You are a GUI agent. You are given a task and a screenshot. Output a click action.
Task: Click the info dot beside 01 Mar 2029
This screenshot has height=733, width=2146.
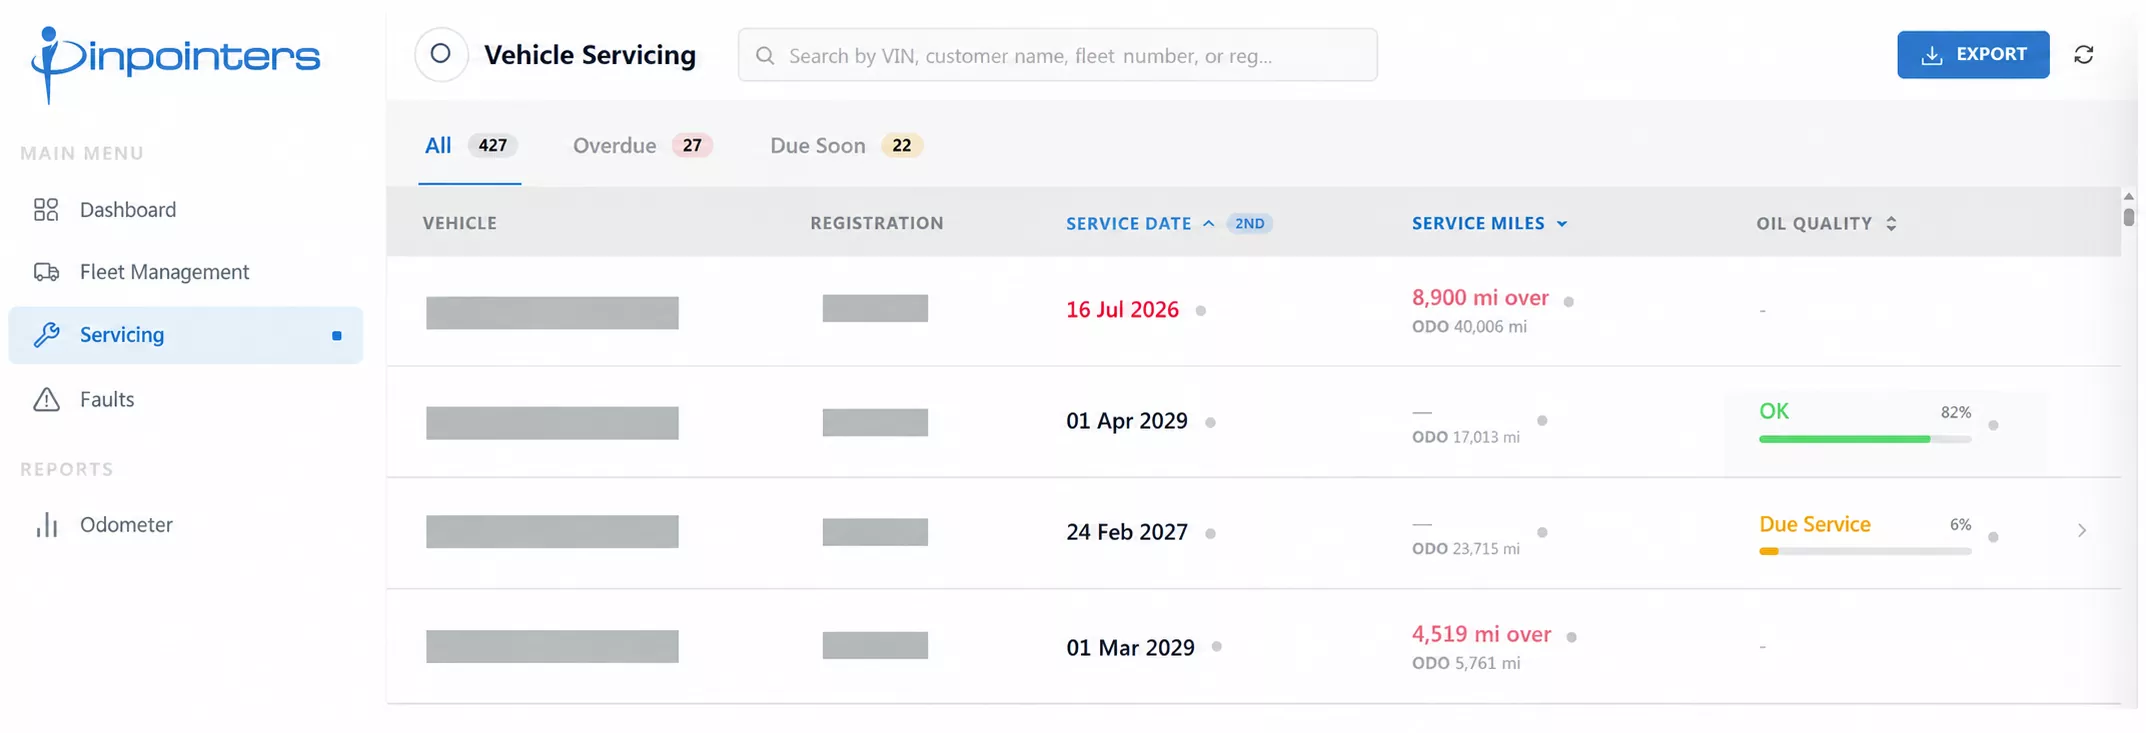(x=1217, y=647)
